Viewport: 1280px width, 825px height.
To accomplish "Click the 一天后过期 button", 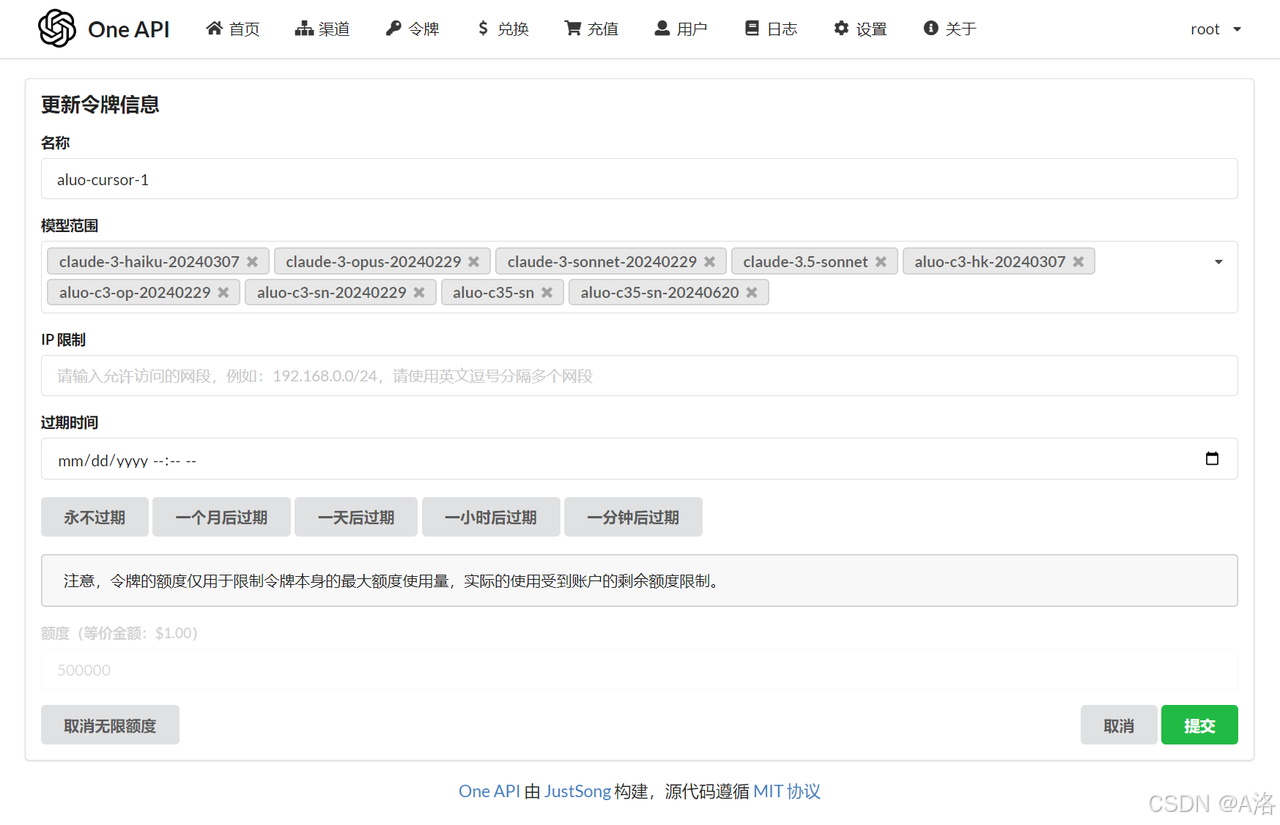I will (356, 517).
